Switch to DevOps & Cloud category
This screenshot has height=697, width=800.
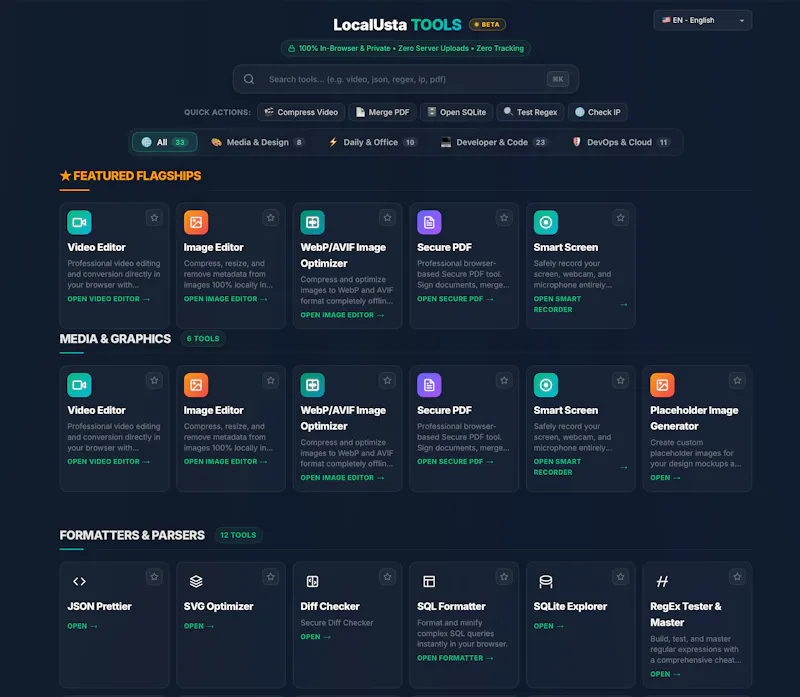(621, 142)
